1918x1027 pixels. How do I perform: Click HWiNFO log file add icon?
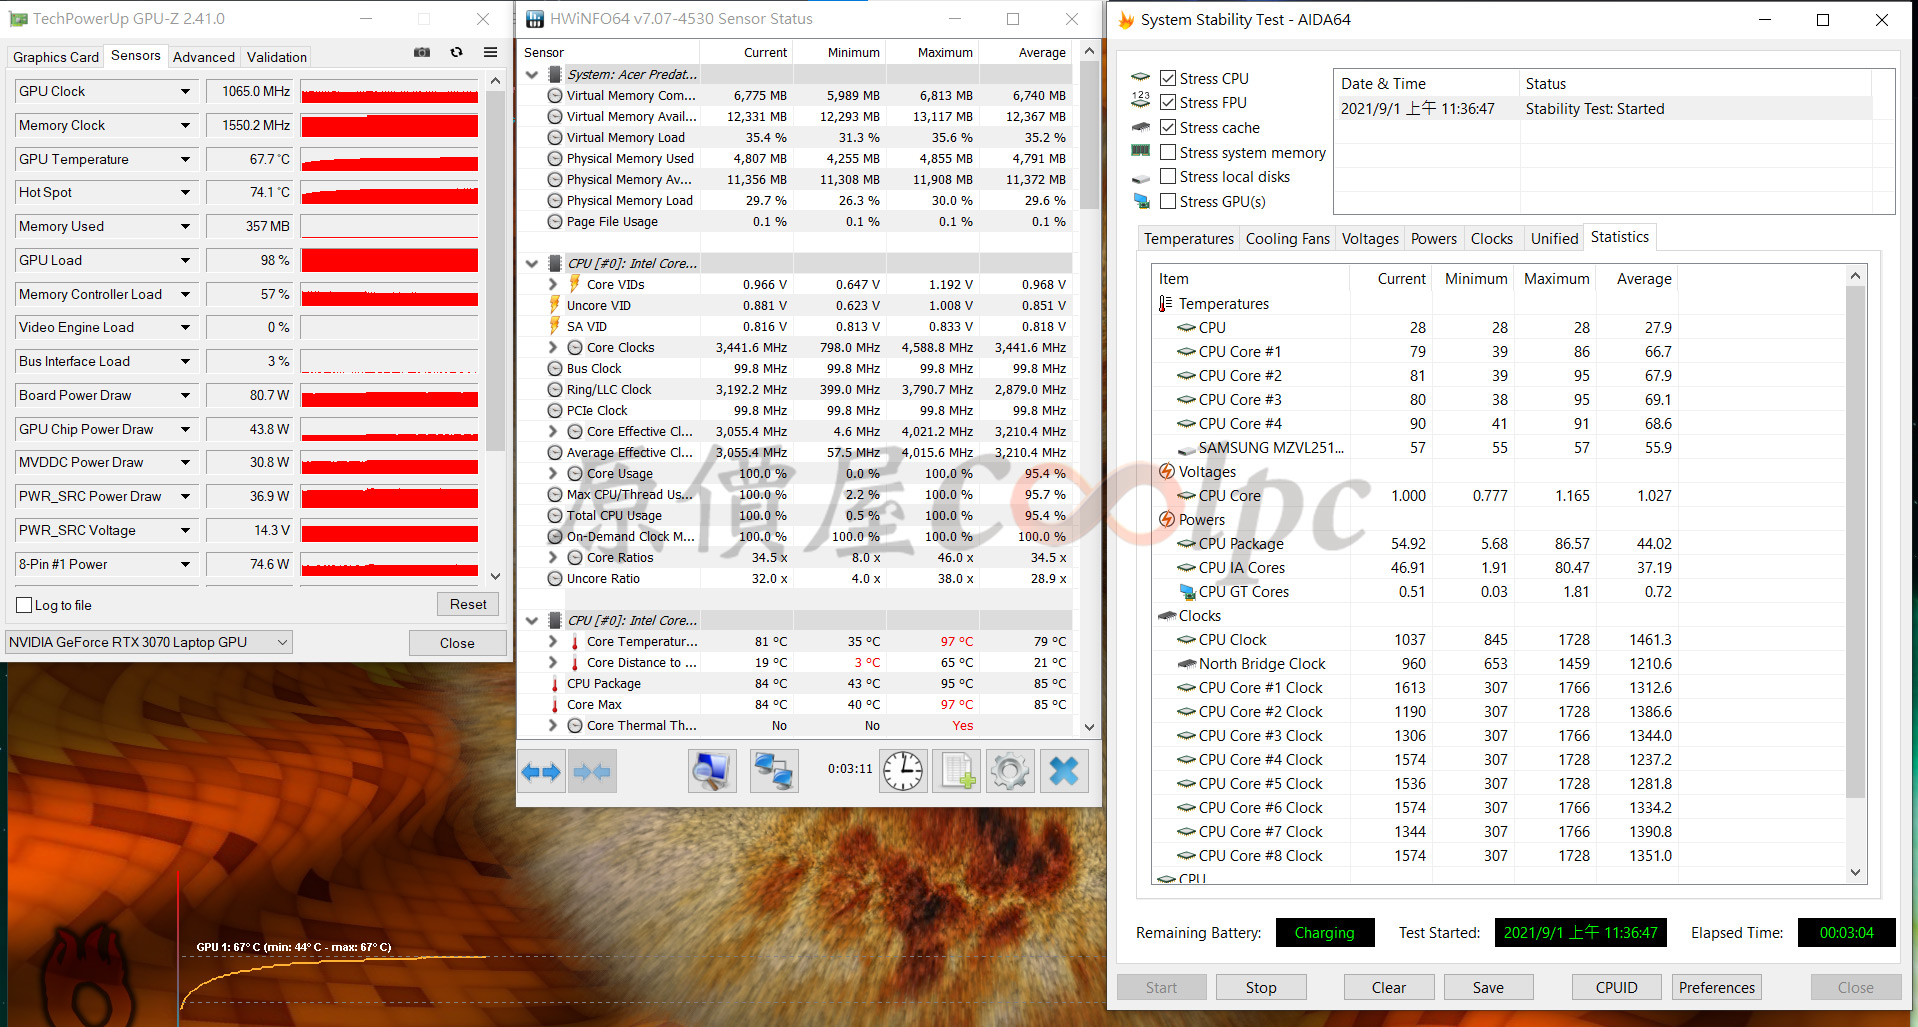[957, 771]
